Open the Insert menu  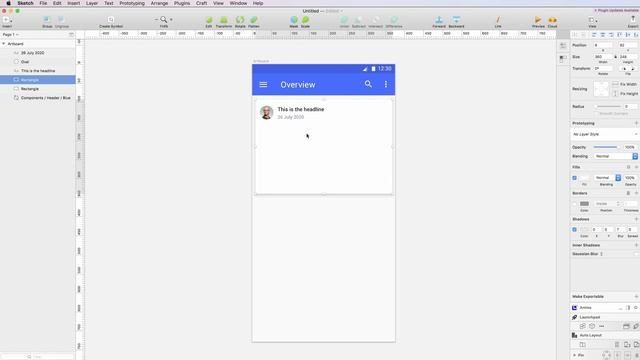click(x=73, y=3)
